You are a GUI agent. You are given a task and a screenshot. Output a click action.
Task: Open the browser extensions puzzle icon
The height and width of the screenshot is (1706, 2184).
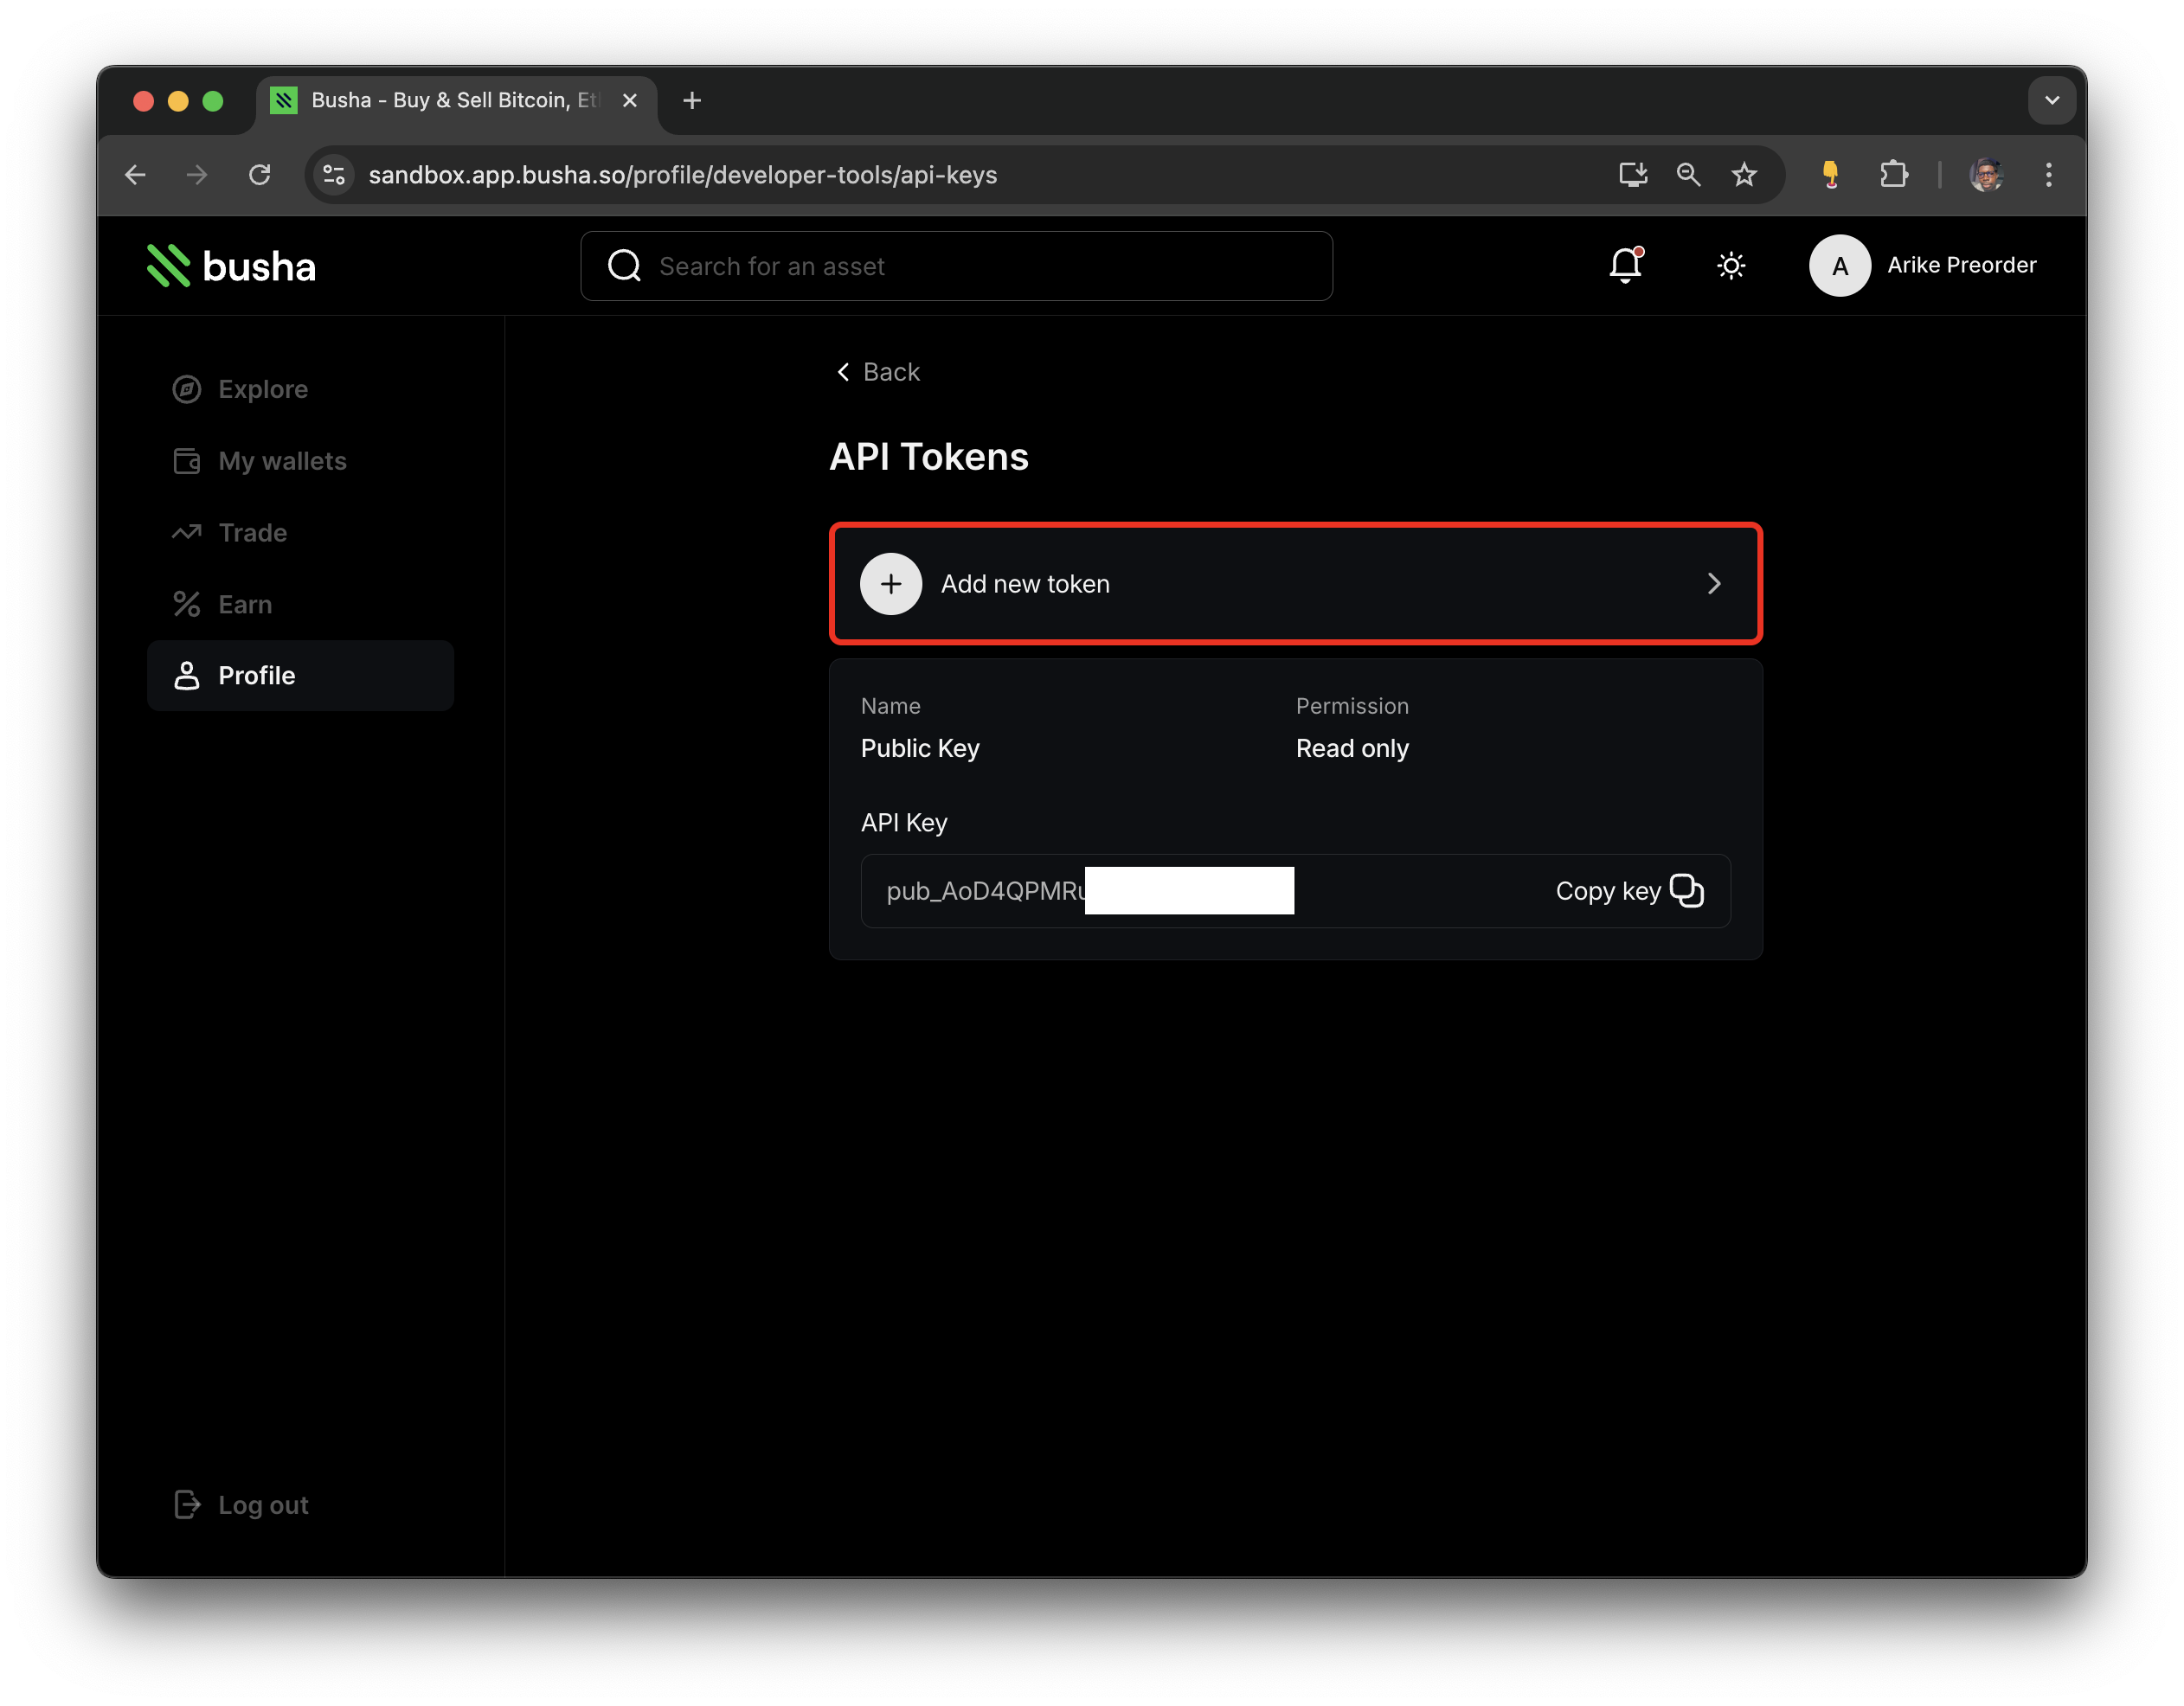pos(1894,174)
